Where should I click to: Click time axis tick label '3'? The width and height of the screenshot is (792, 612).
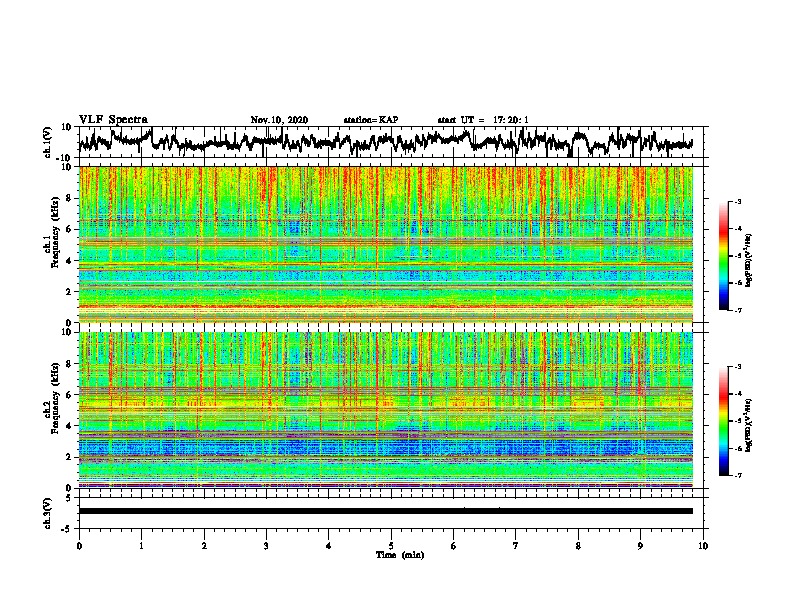click(x=266, y=546)
